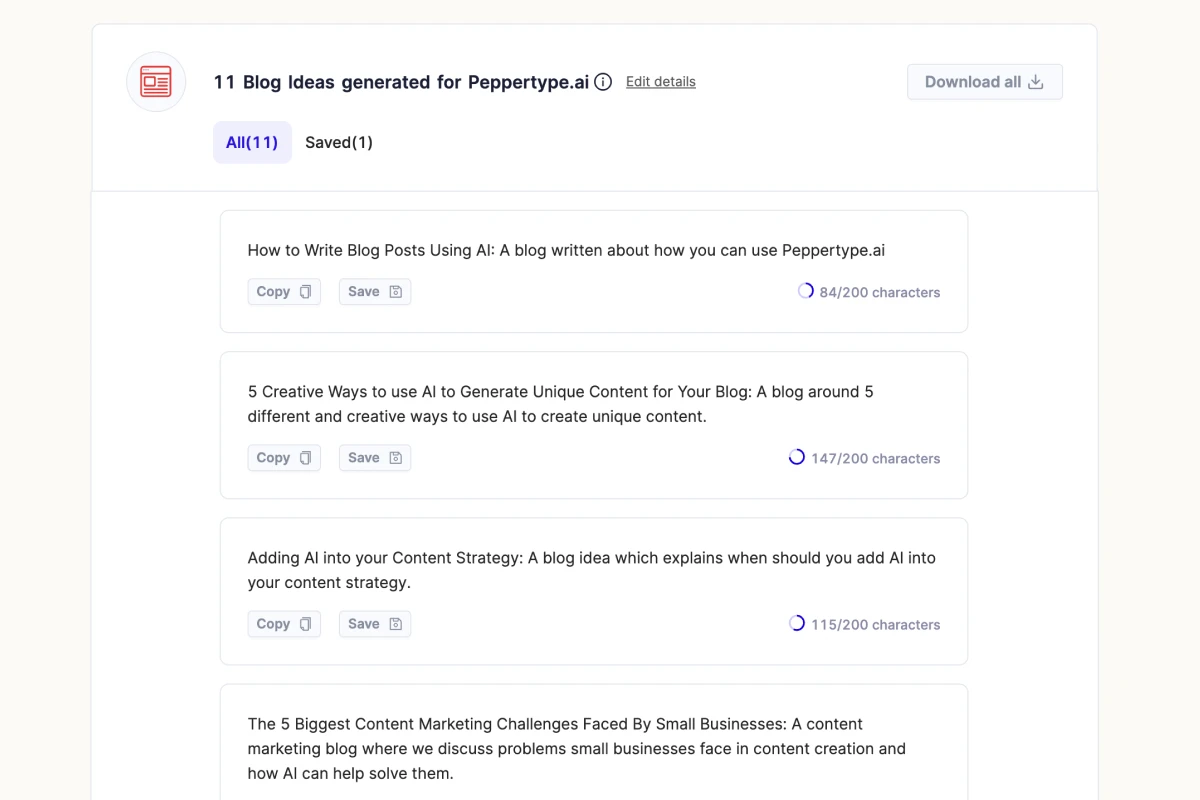This screenshot has height=800, width=1200.
Task: Click the 84/200 characters progress ring
Action: [x=805, y=291]
